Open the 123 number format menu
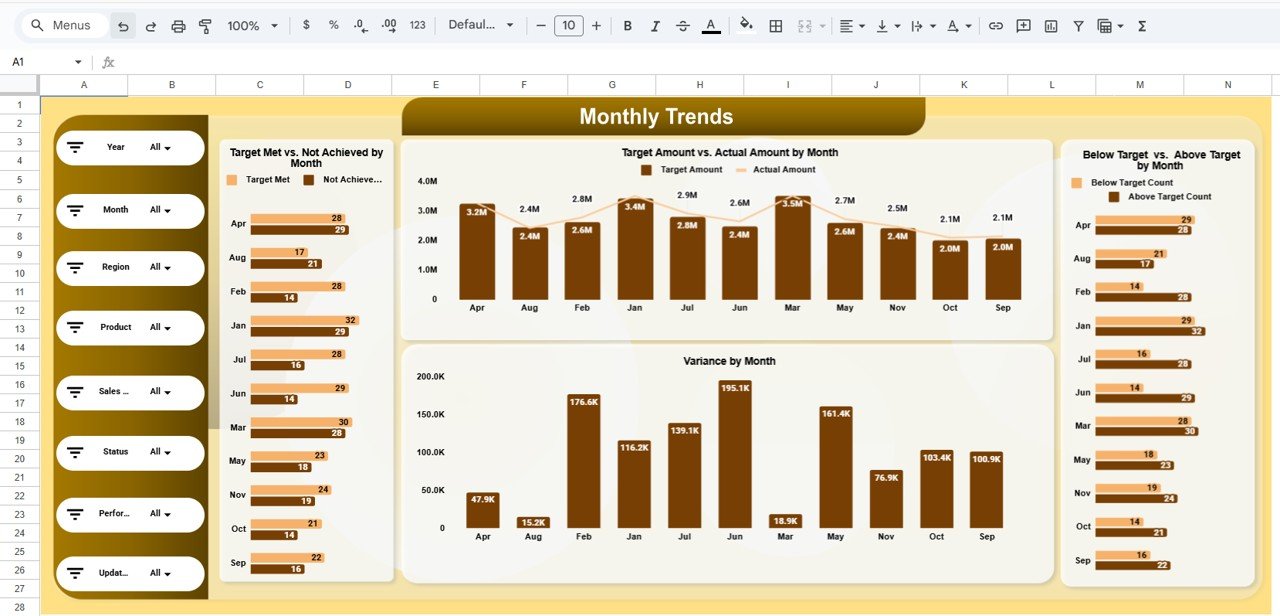The image size is (1280, 616). tap(416, 25)
